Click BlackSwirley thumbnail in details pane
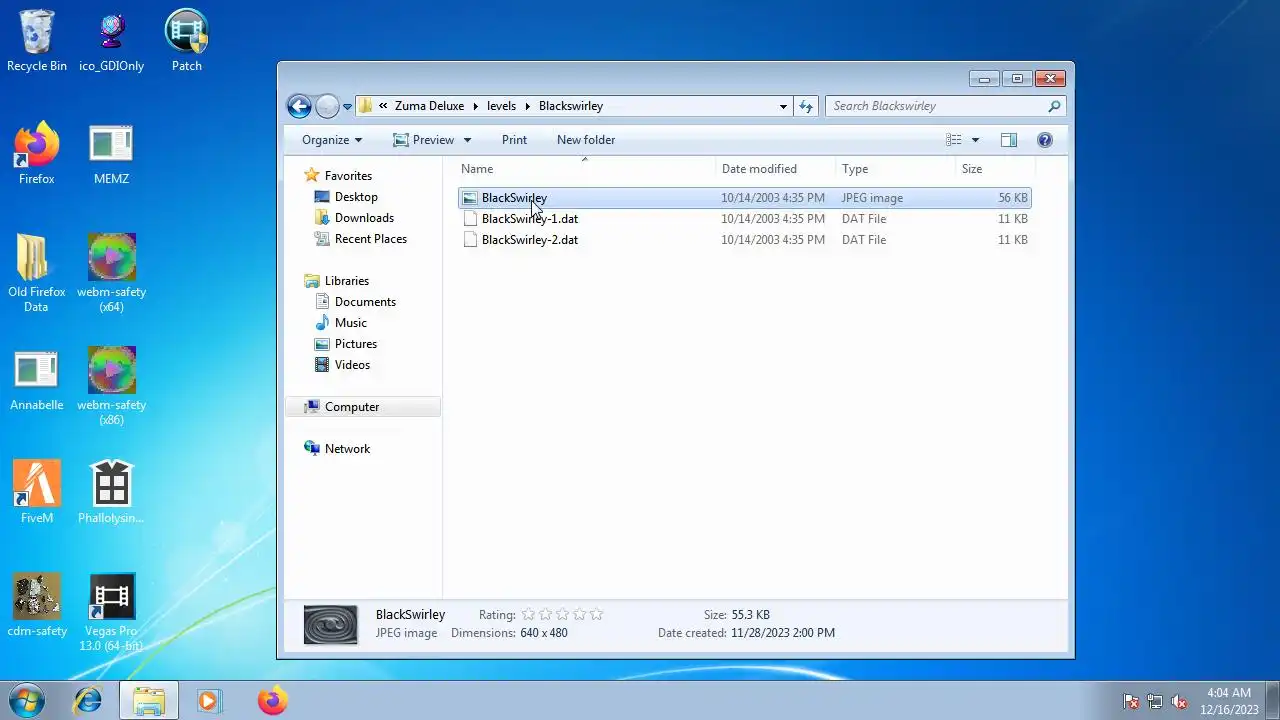The height and width of the screenshot is (720, 1280). coord(330,624)
